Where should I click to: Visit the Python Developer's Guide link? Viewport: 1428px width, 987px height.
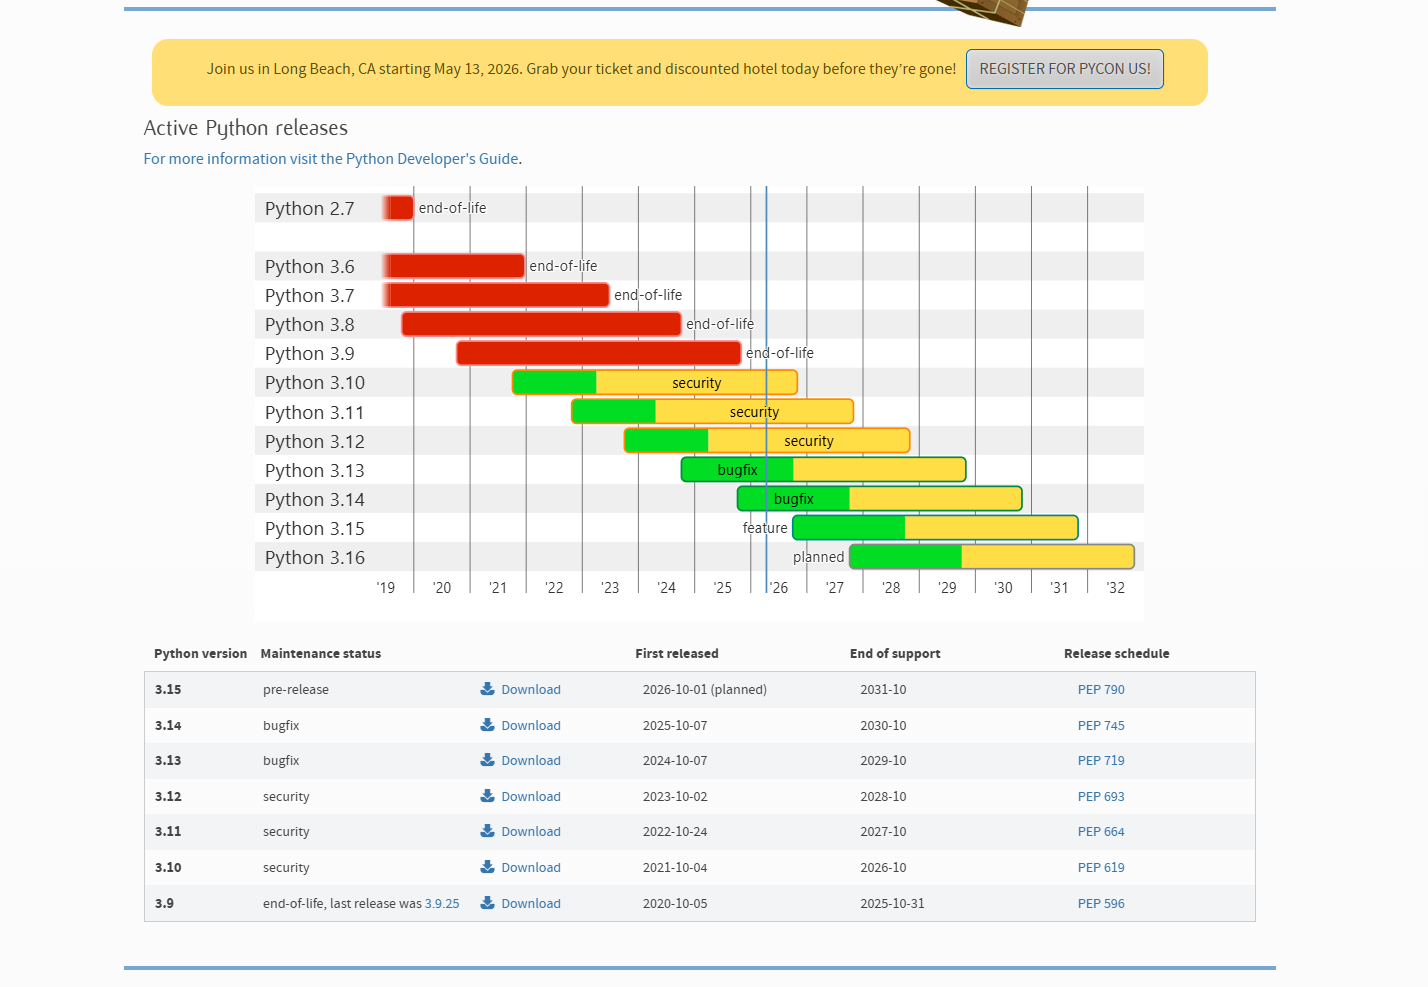(x=331, y=159)
